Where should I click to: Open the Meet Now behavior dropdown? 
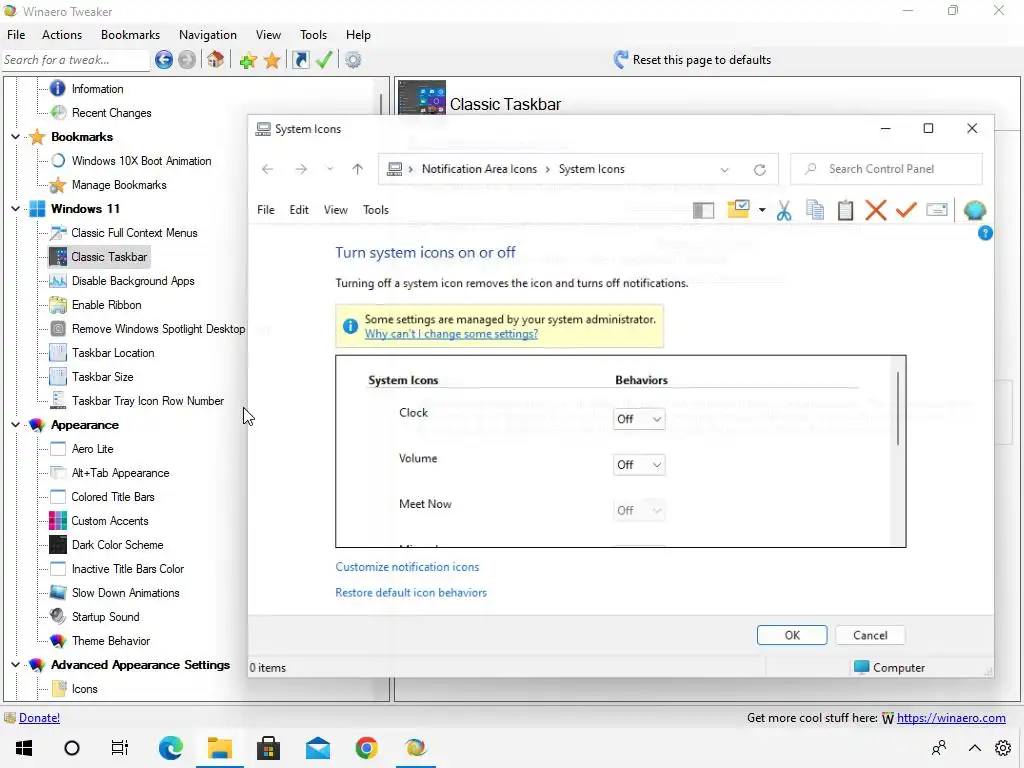pyautogui.click(x=639, y=511)
